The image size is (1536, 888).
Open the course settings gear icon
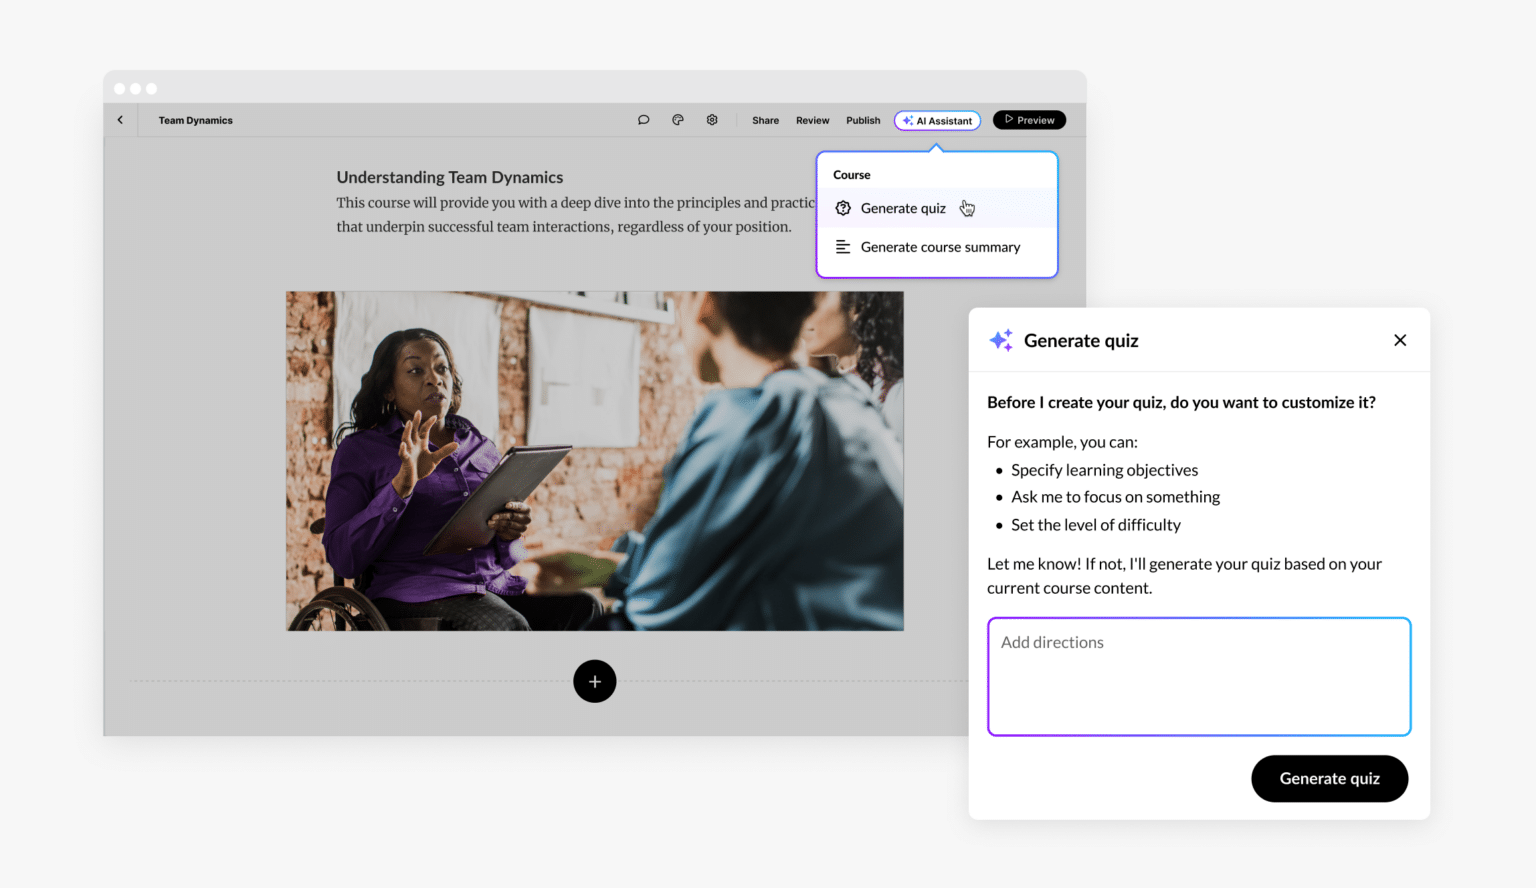click(712, 119)
